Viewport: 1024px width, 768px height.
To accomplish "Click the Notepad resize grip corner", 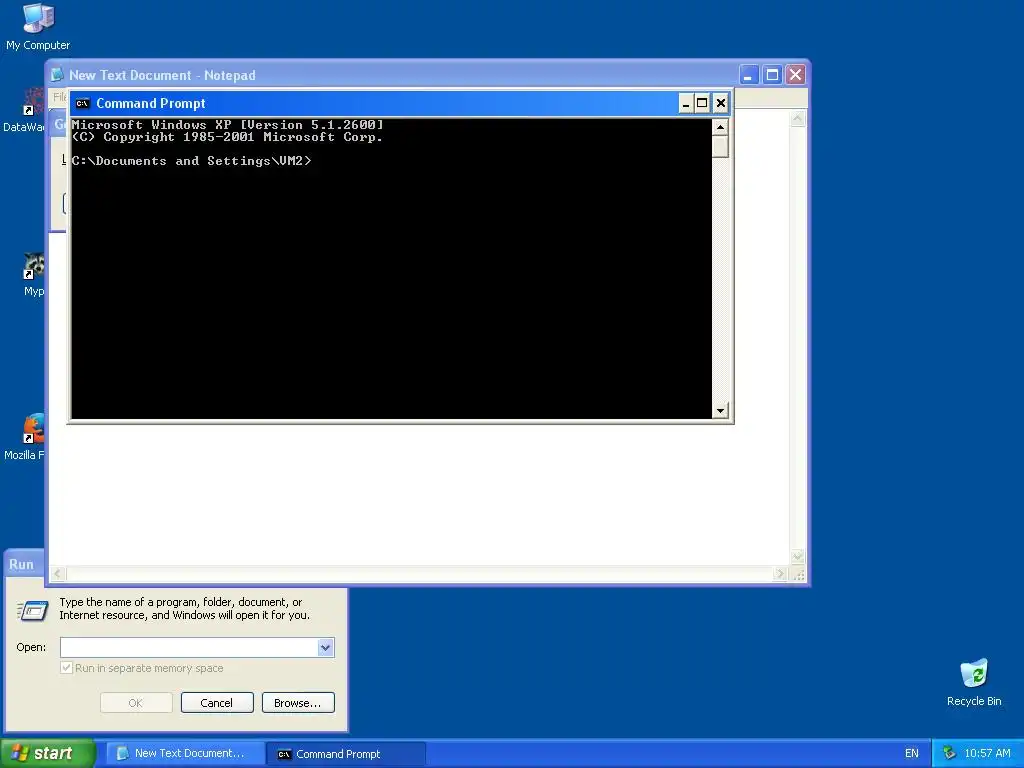I will [x=798, y=575].
